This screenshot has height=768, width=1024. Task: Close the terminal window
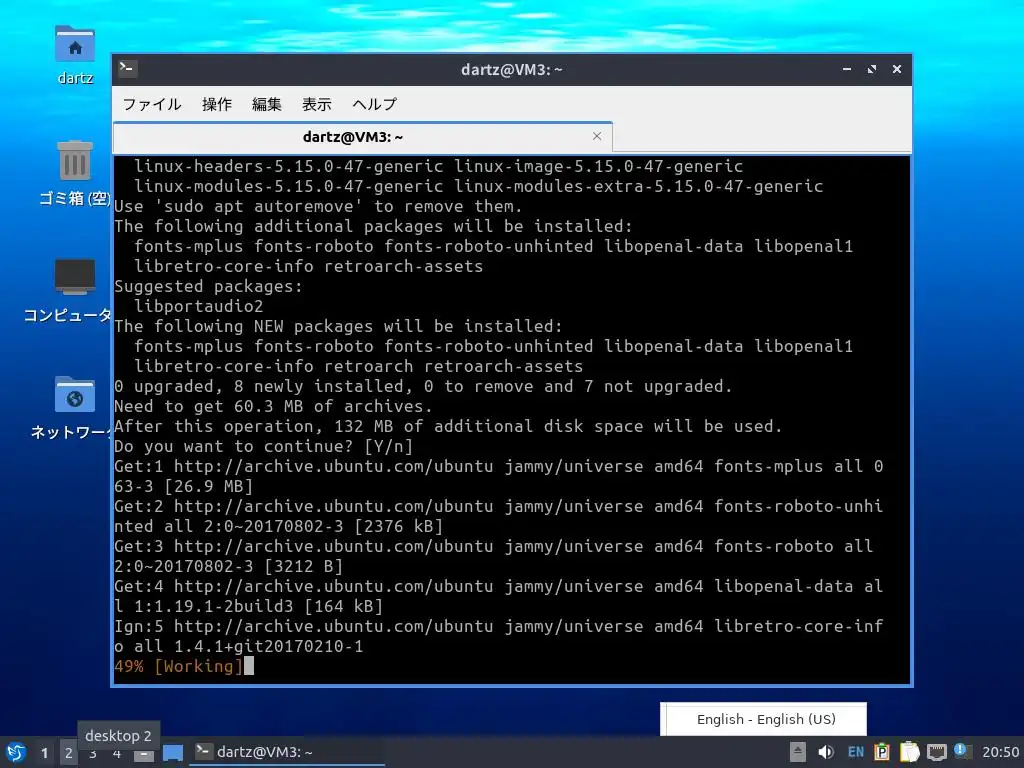[x=897, y=69]
